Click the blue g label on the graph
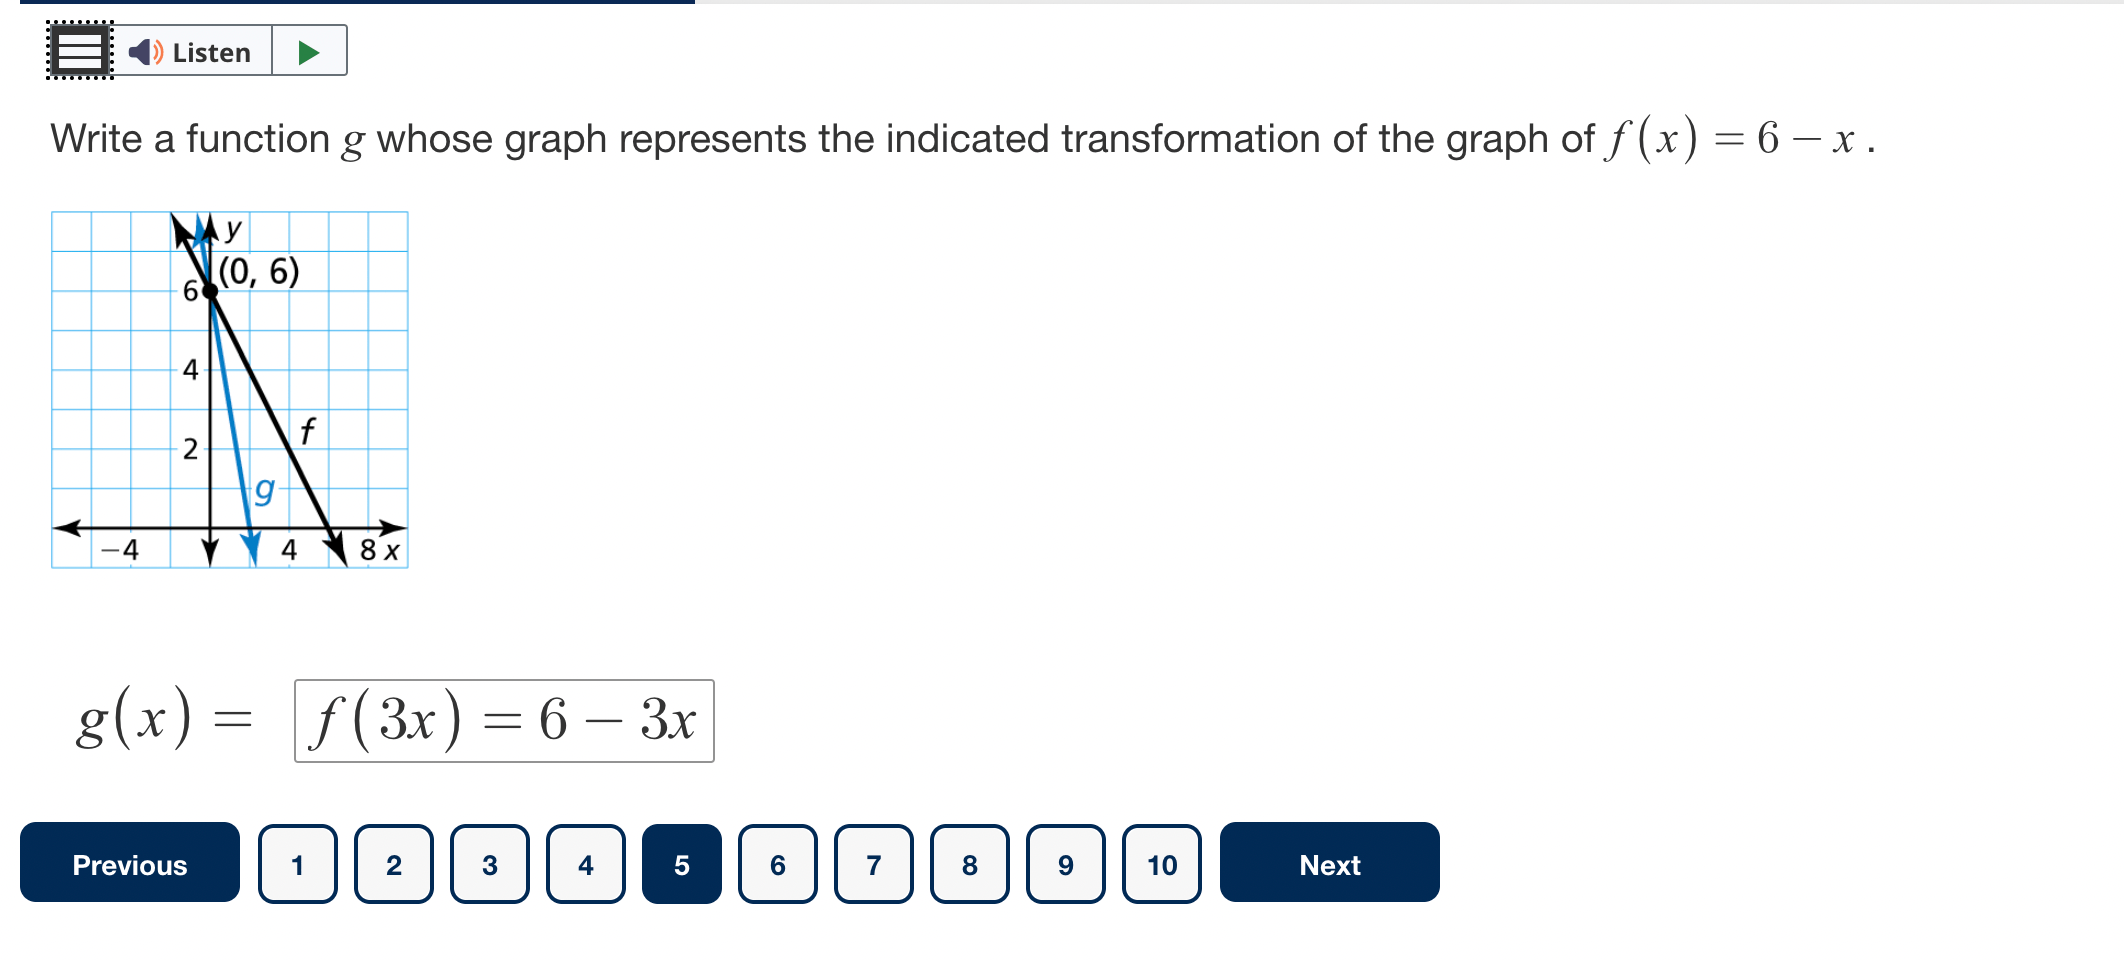The height and width of the screenshot is (960, 2124). pos(264,490)
